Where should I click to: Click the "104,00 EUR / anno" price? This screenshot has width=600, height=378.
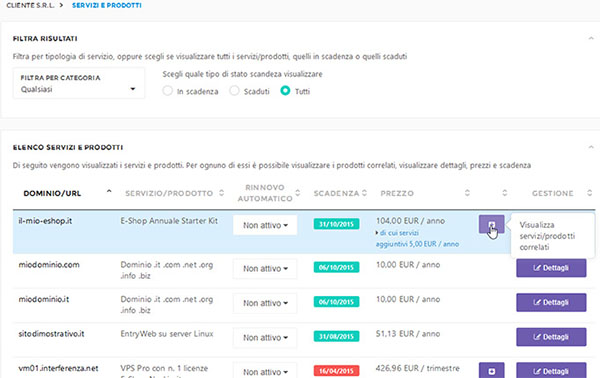(411, 221)
